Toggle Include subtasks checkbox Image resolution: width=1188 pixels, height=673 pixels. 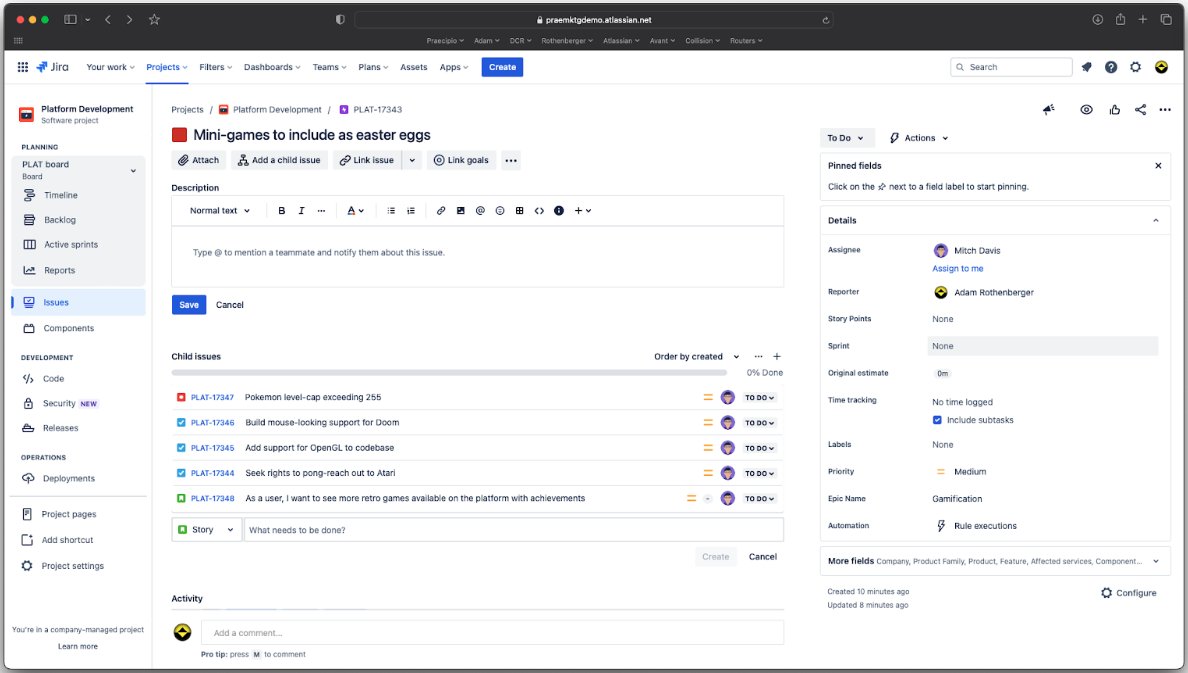tap(937, 420)
